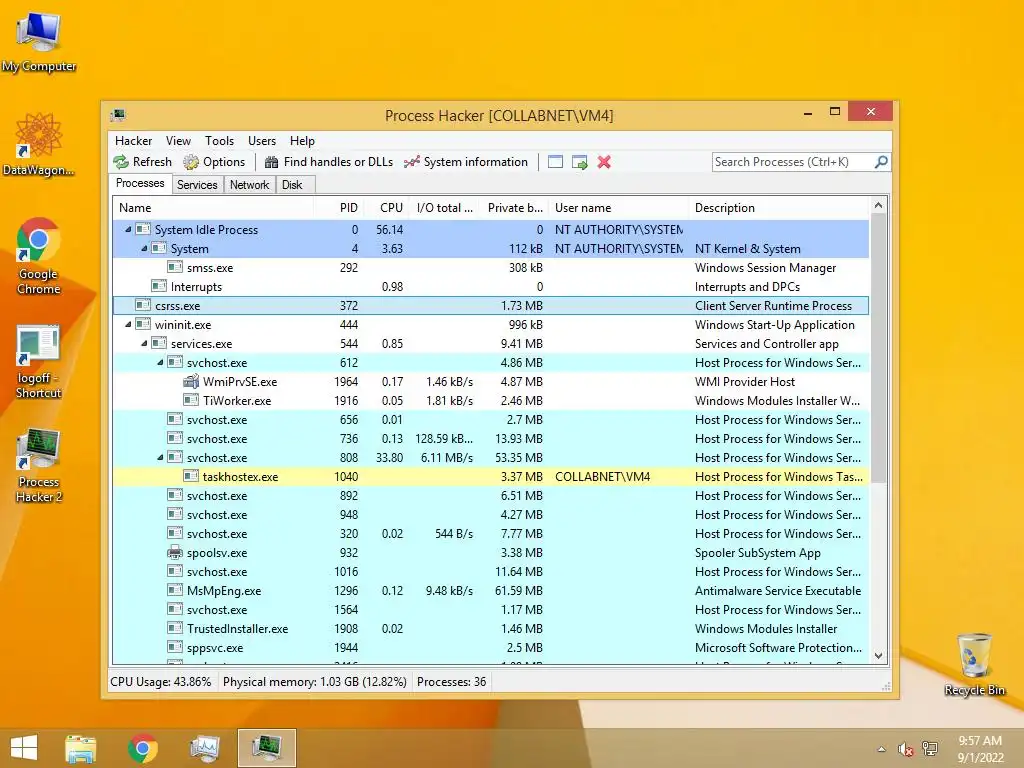This screenshot has height=768, width=1024.
Task: Sort by the PID column header
Action: [338, 208]
